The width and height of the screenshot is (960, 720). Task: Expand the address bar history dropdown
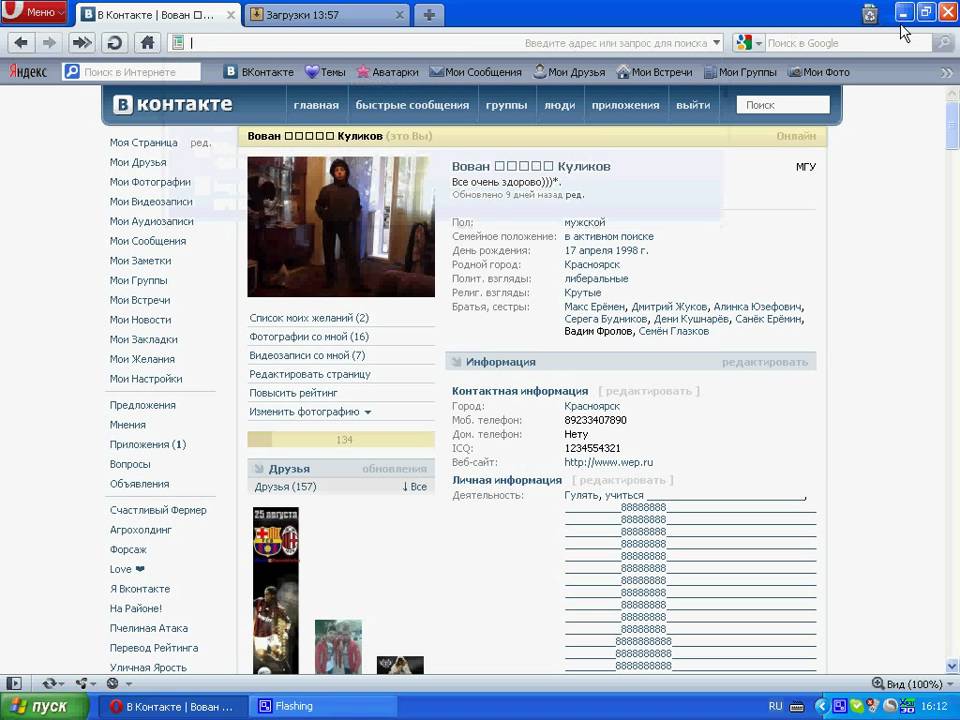click(x=716, y=43)
